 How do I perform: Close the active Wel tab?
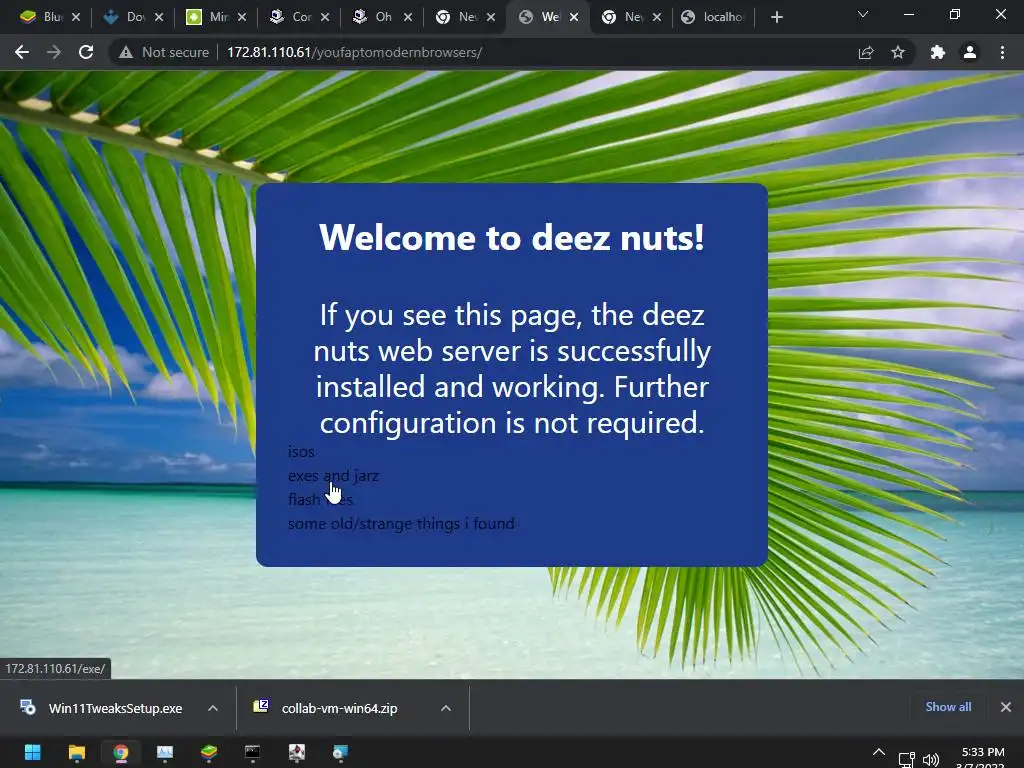574,17
